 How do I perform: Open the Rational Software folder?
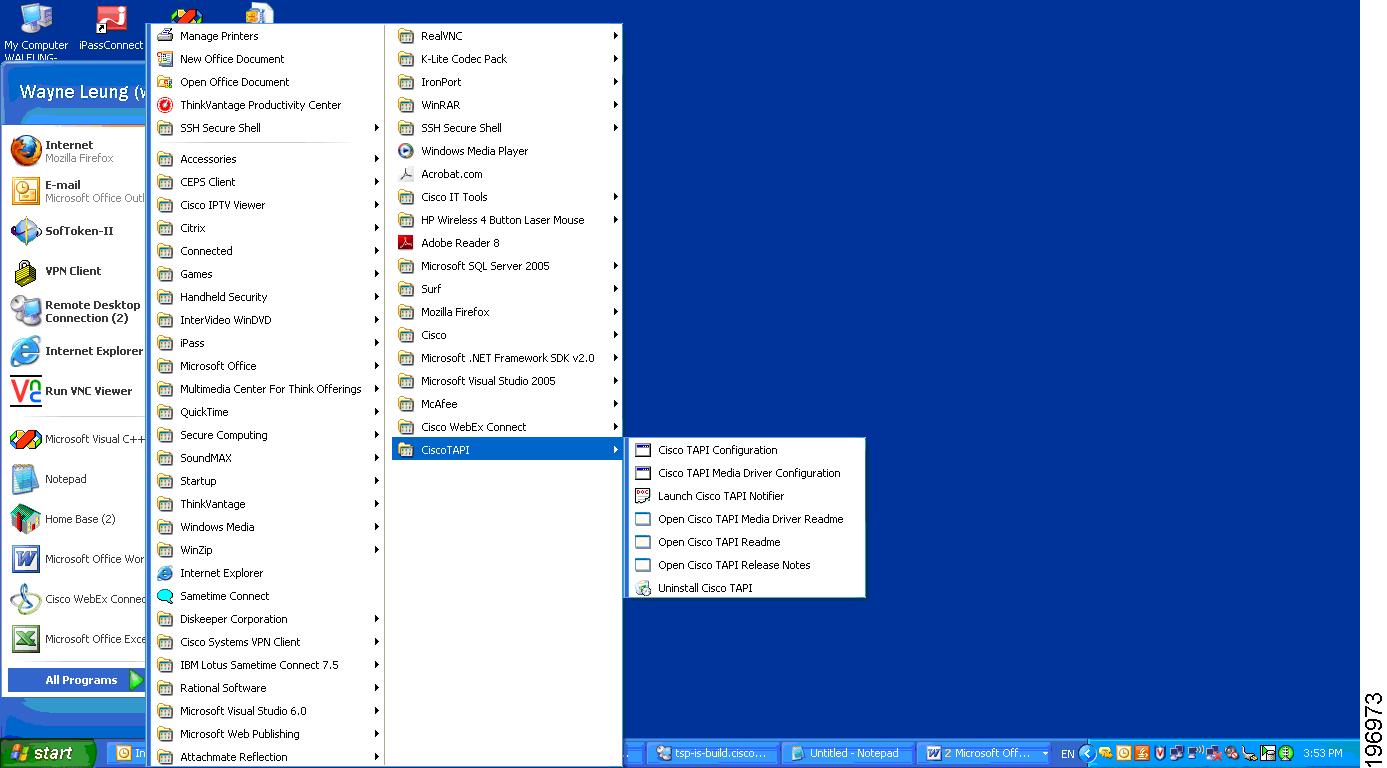click(267, 688)
